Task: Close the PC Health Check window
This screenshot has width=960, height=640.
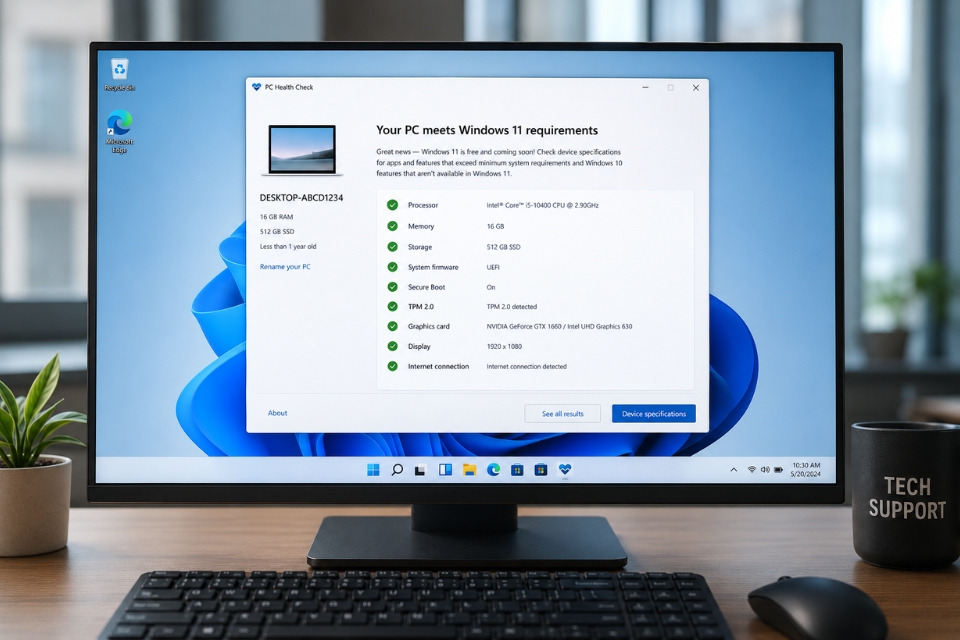Action: [x=696, y=88]
